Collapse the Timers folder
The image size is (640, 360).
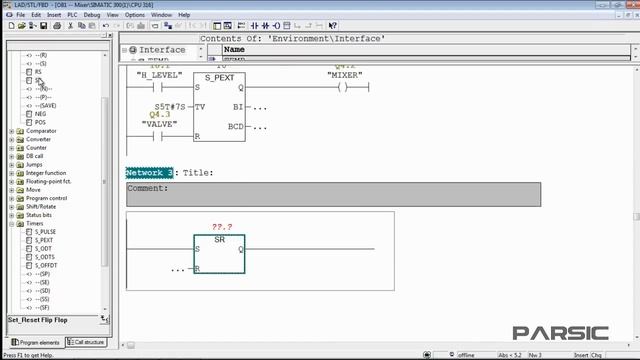click(11, 224)
